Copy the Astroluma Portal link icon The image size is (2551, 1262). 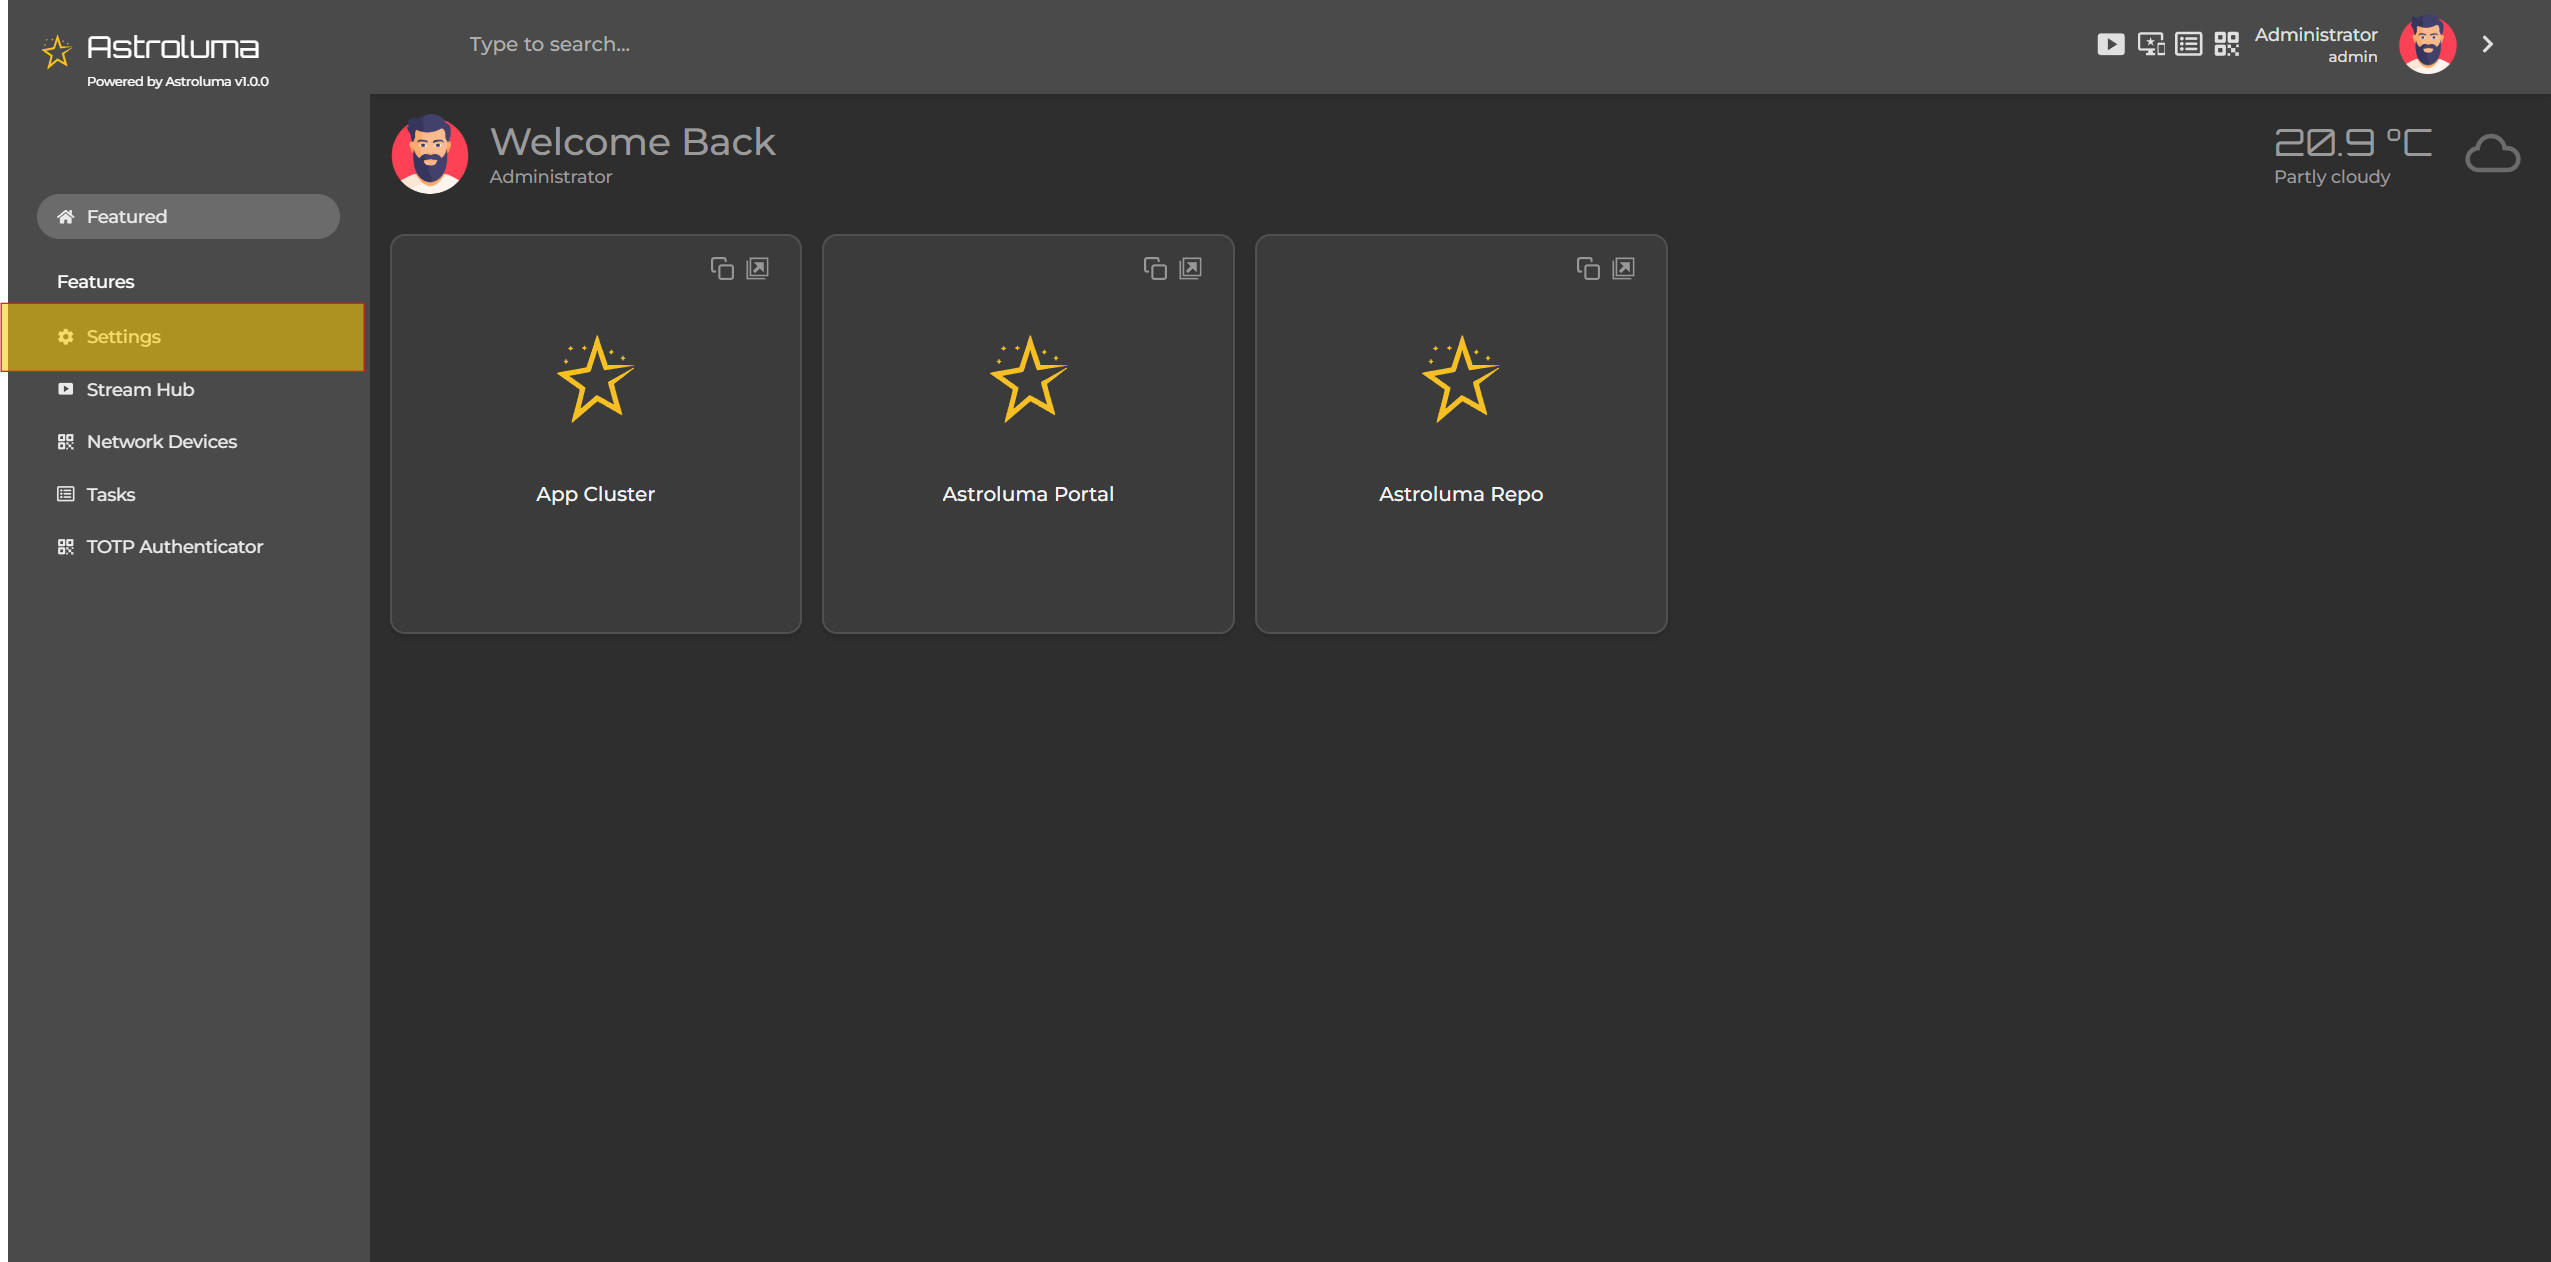coord(1155,268)
